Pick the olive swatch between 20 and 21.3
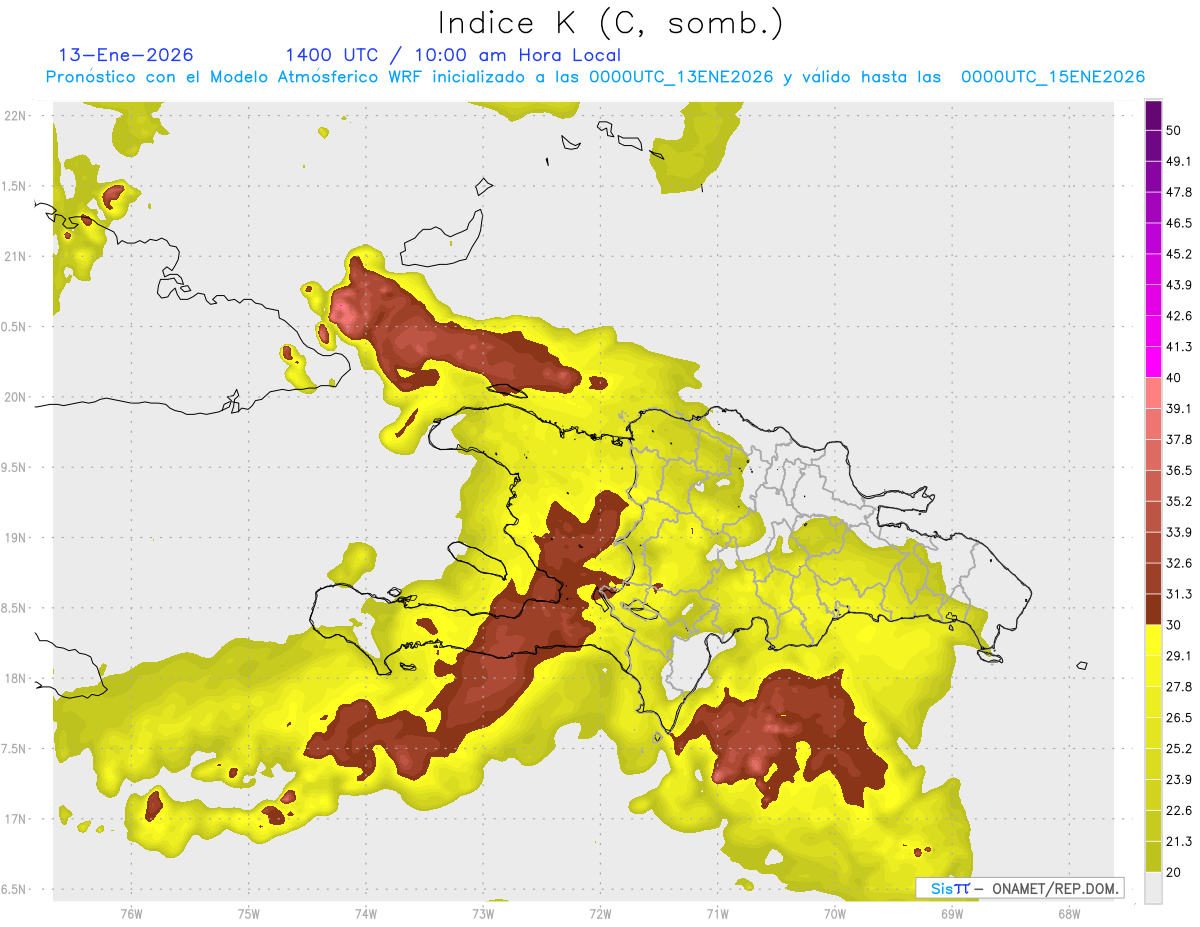The width and height of the screenshot is (1200, 927). (1153, 857)
